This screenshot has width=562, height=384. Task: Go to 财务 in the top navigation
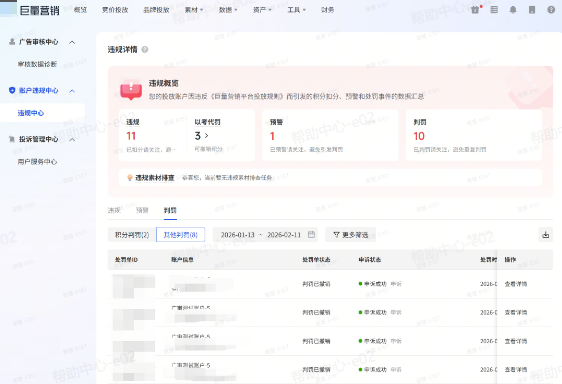(x=327, y=10)
